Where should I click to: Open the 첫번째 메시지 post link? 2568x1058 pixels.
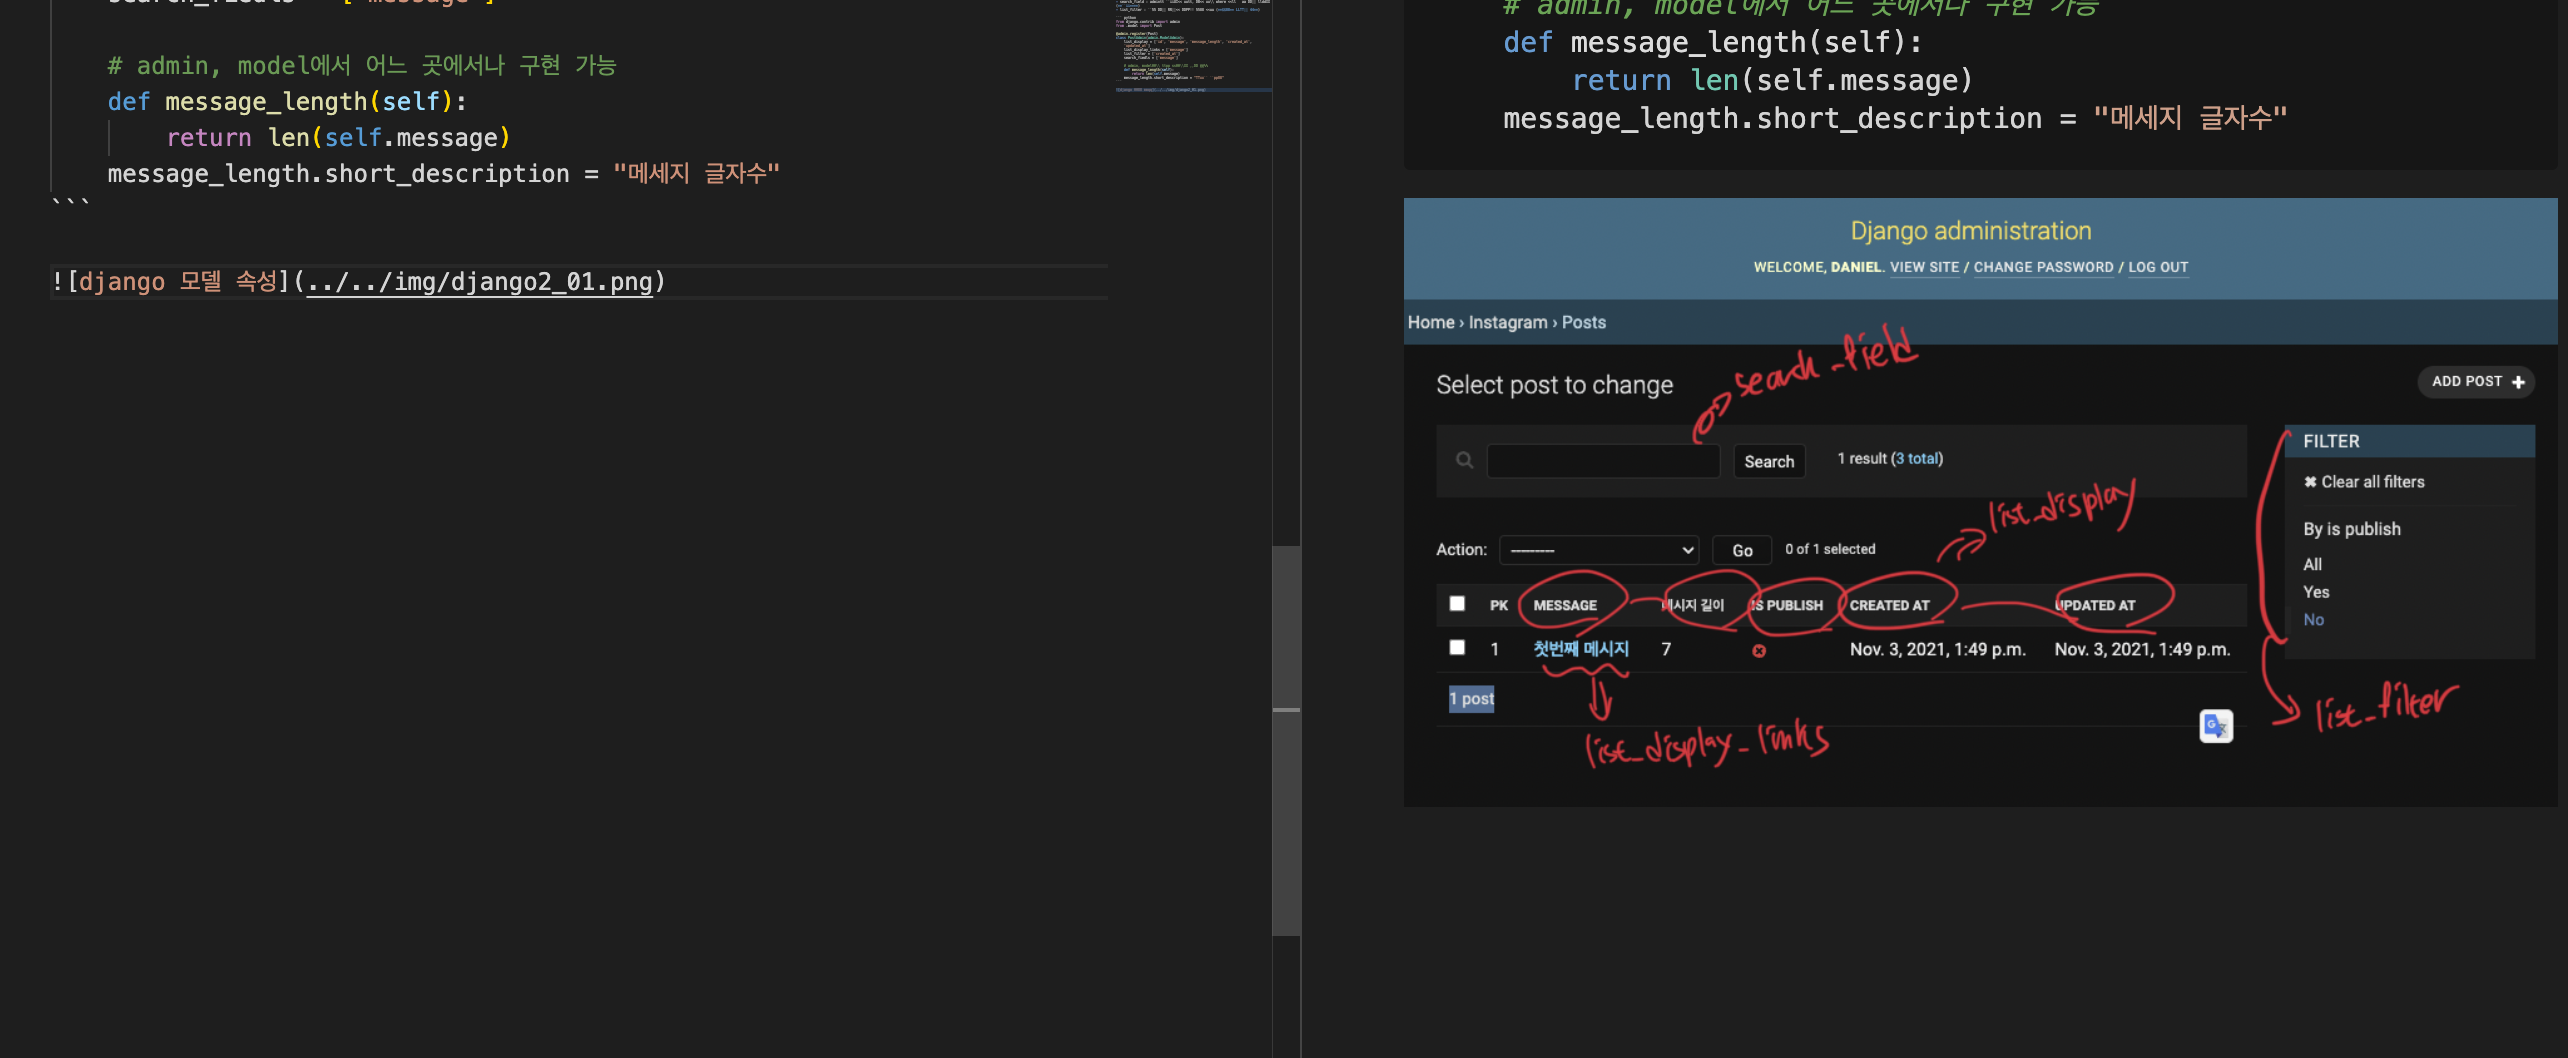1581,649
